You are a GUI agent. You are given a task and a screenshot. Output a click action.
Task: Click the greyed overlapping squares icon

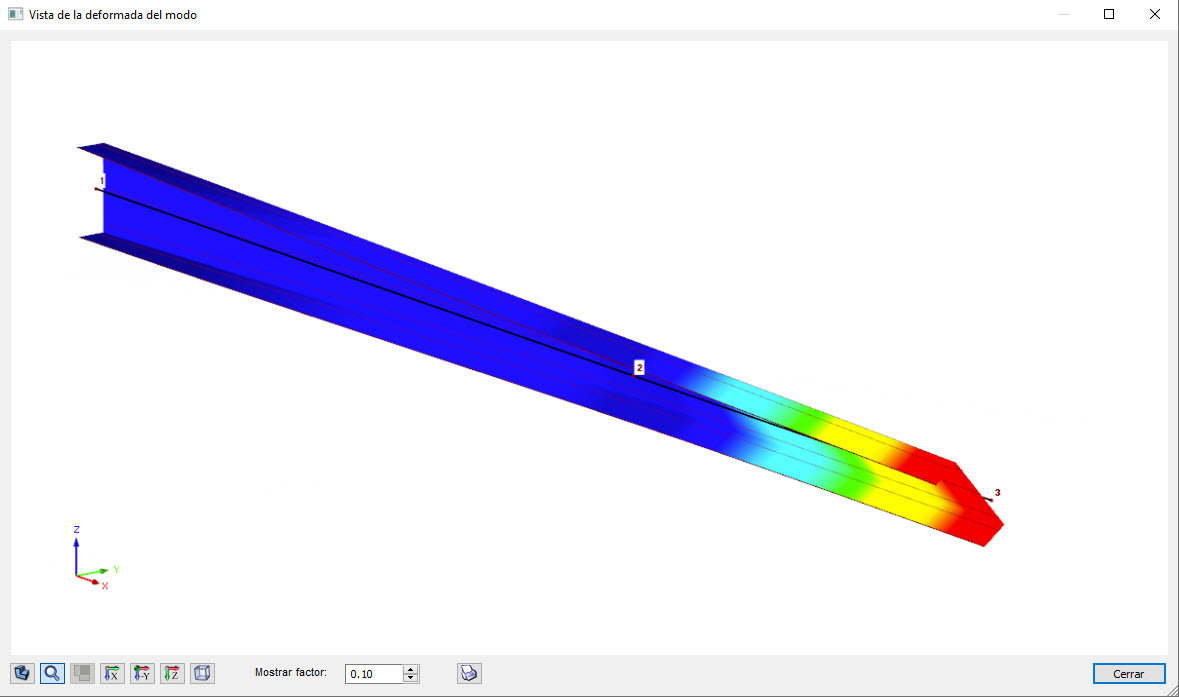pos(82,673)
